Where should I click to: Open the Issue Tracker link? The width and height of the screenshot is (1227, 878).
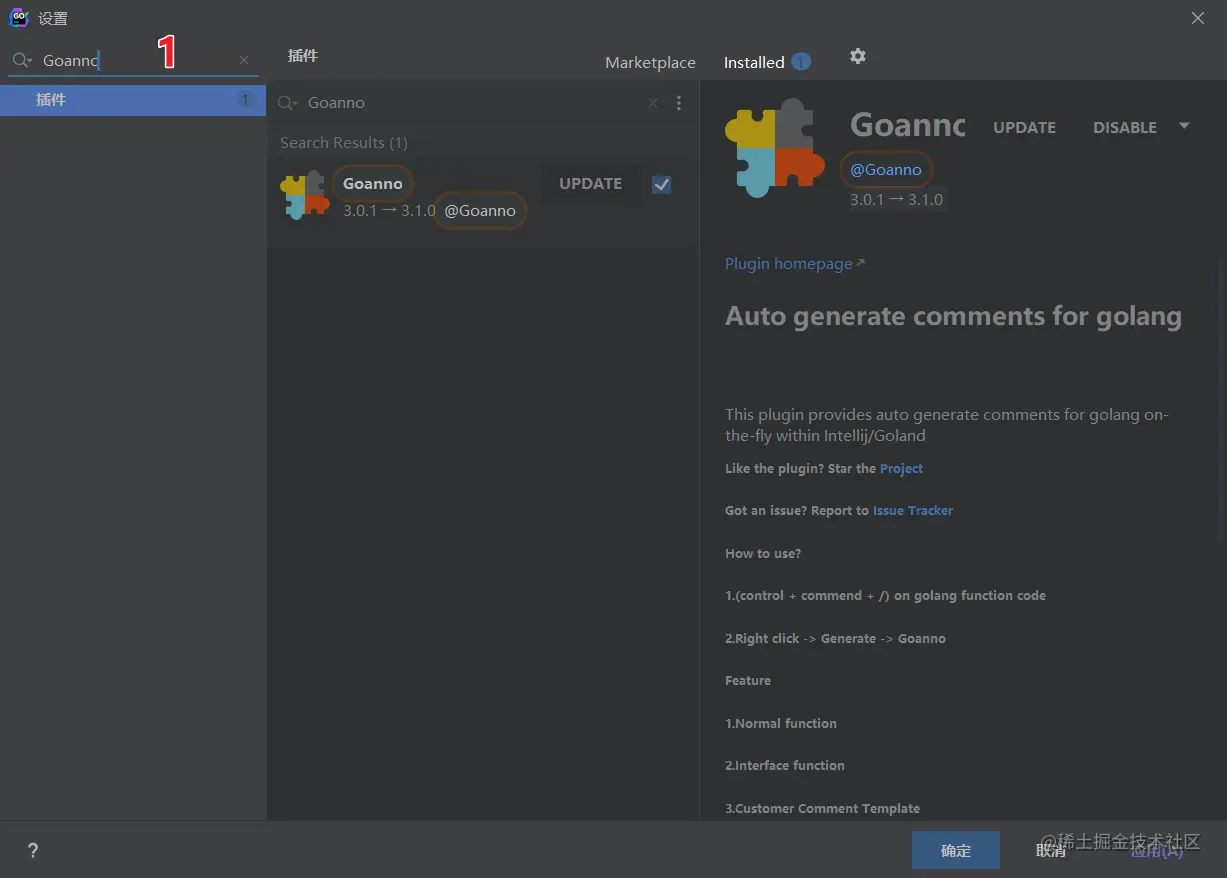pos(913,510)
